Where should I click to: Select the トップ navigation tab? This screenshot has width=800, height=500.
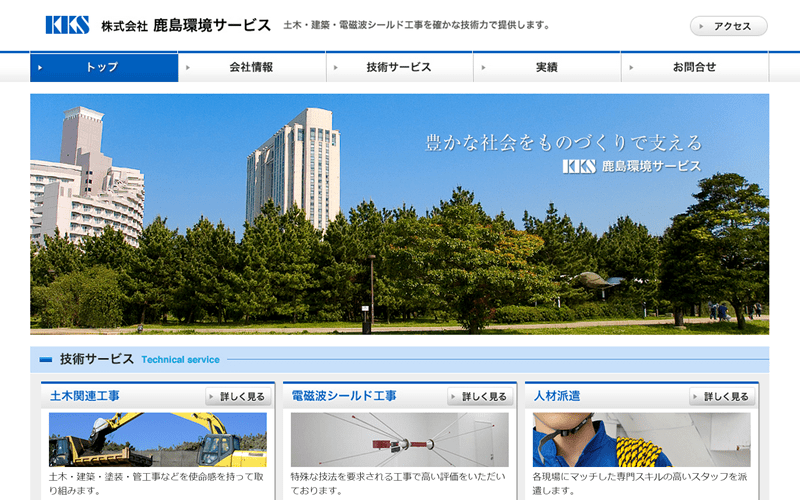104,67
